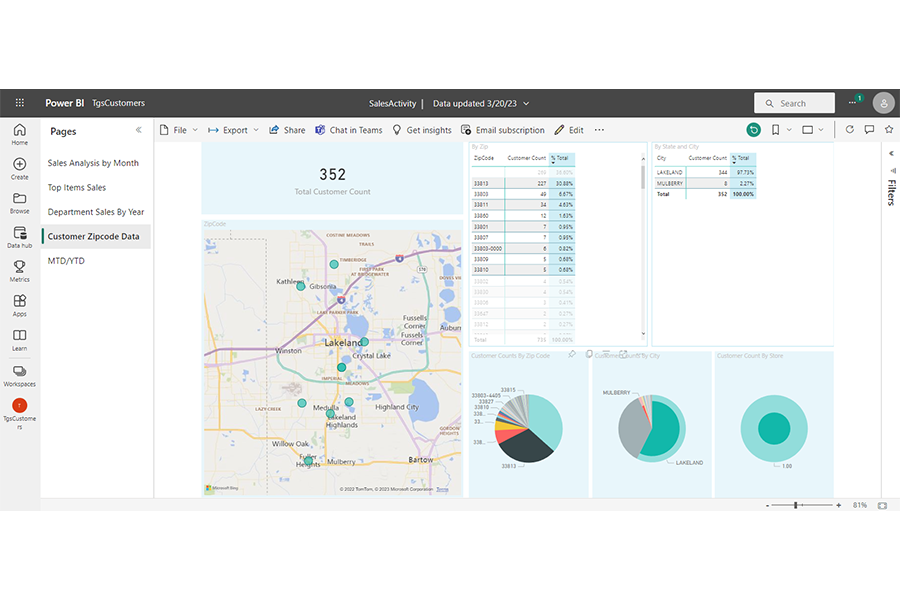The width and height of the screenshot is (900, 600).
Task: Click the Edit button
Action: point(569,130)
